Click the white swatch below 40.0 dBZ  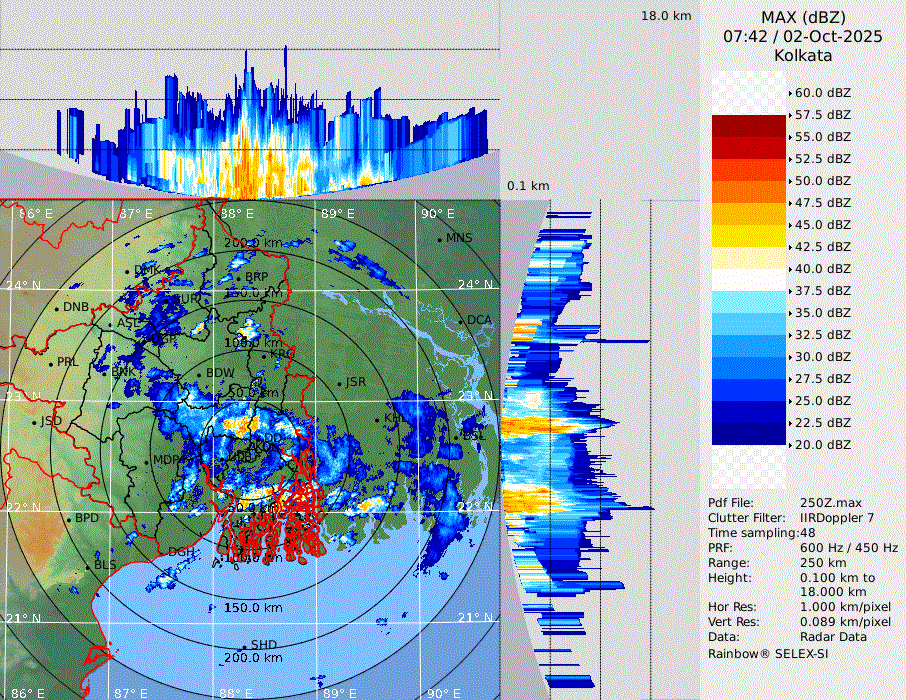(749, 279)
